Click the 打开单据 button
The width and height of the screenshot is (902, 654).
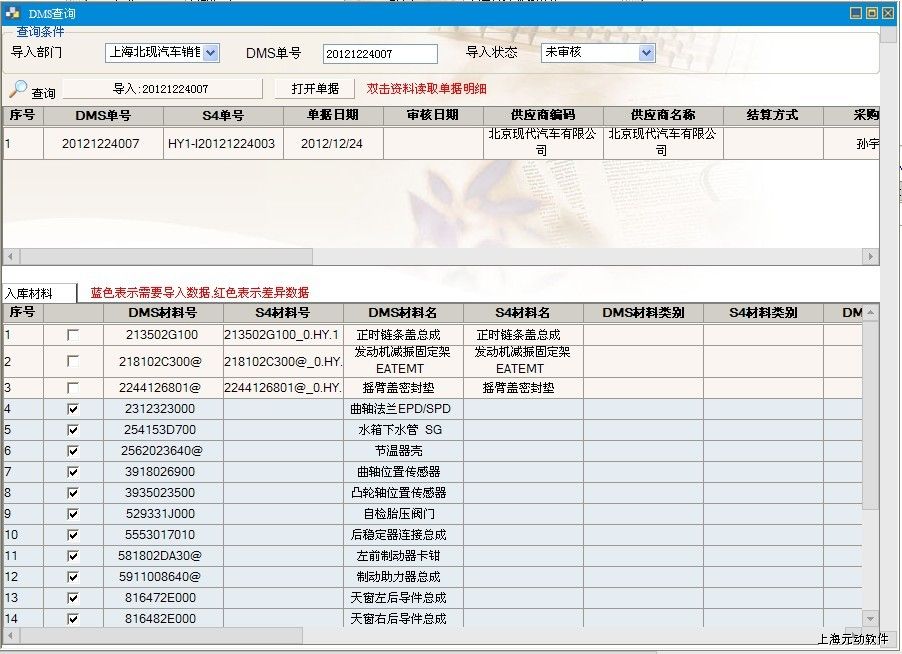tap(315, 89)
